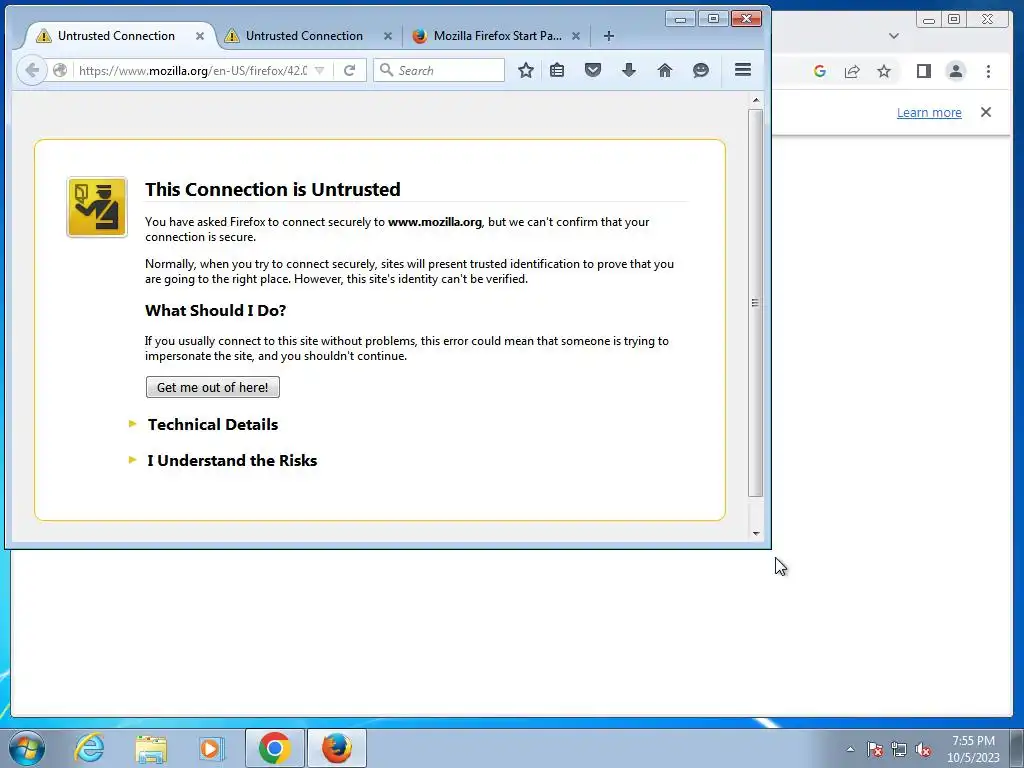Open the Firefox hamburger menu

743,70
